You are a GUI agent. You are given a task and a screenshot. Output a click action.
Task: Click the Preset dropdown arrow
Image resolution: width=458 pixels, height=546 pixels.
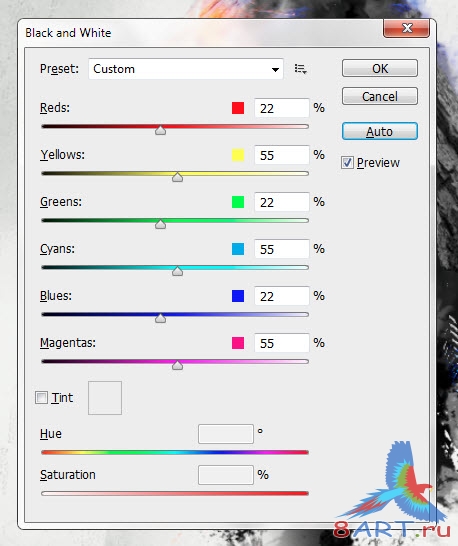point(275,70)
